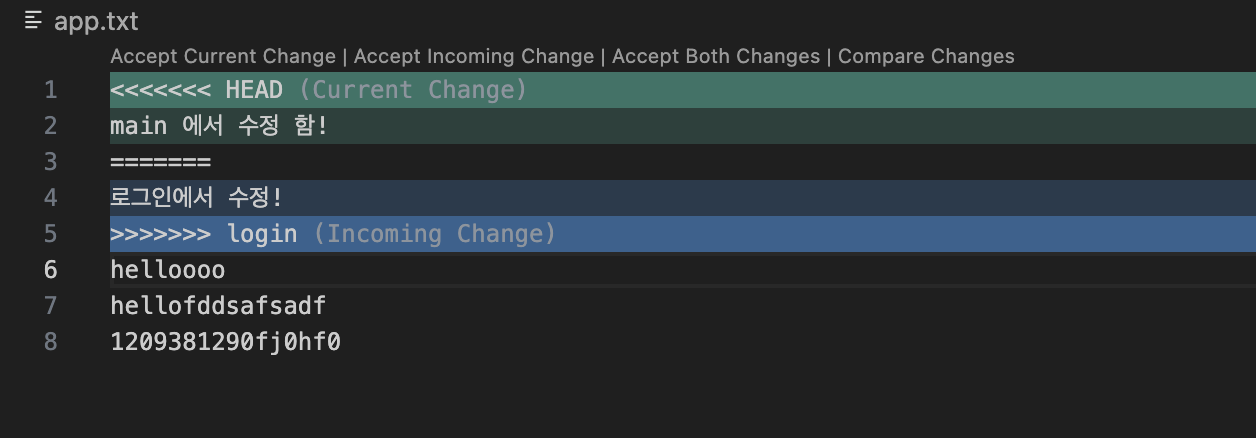
Task: Click the ======= separator text
Action: 161,162
